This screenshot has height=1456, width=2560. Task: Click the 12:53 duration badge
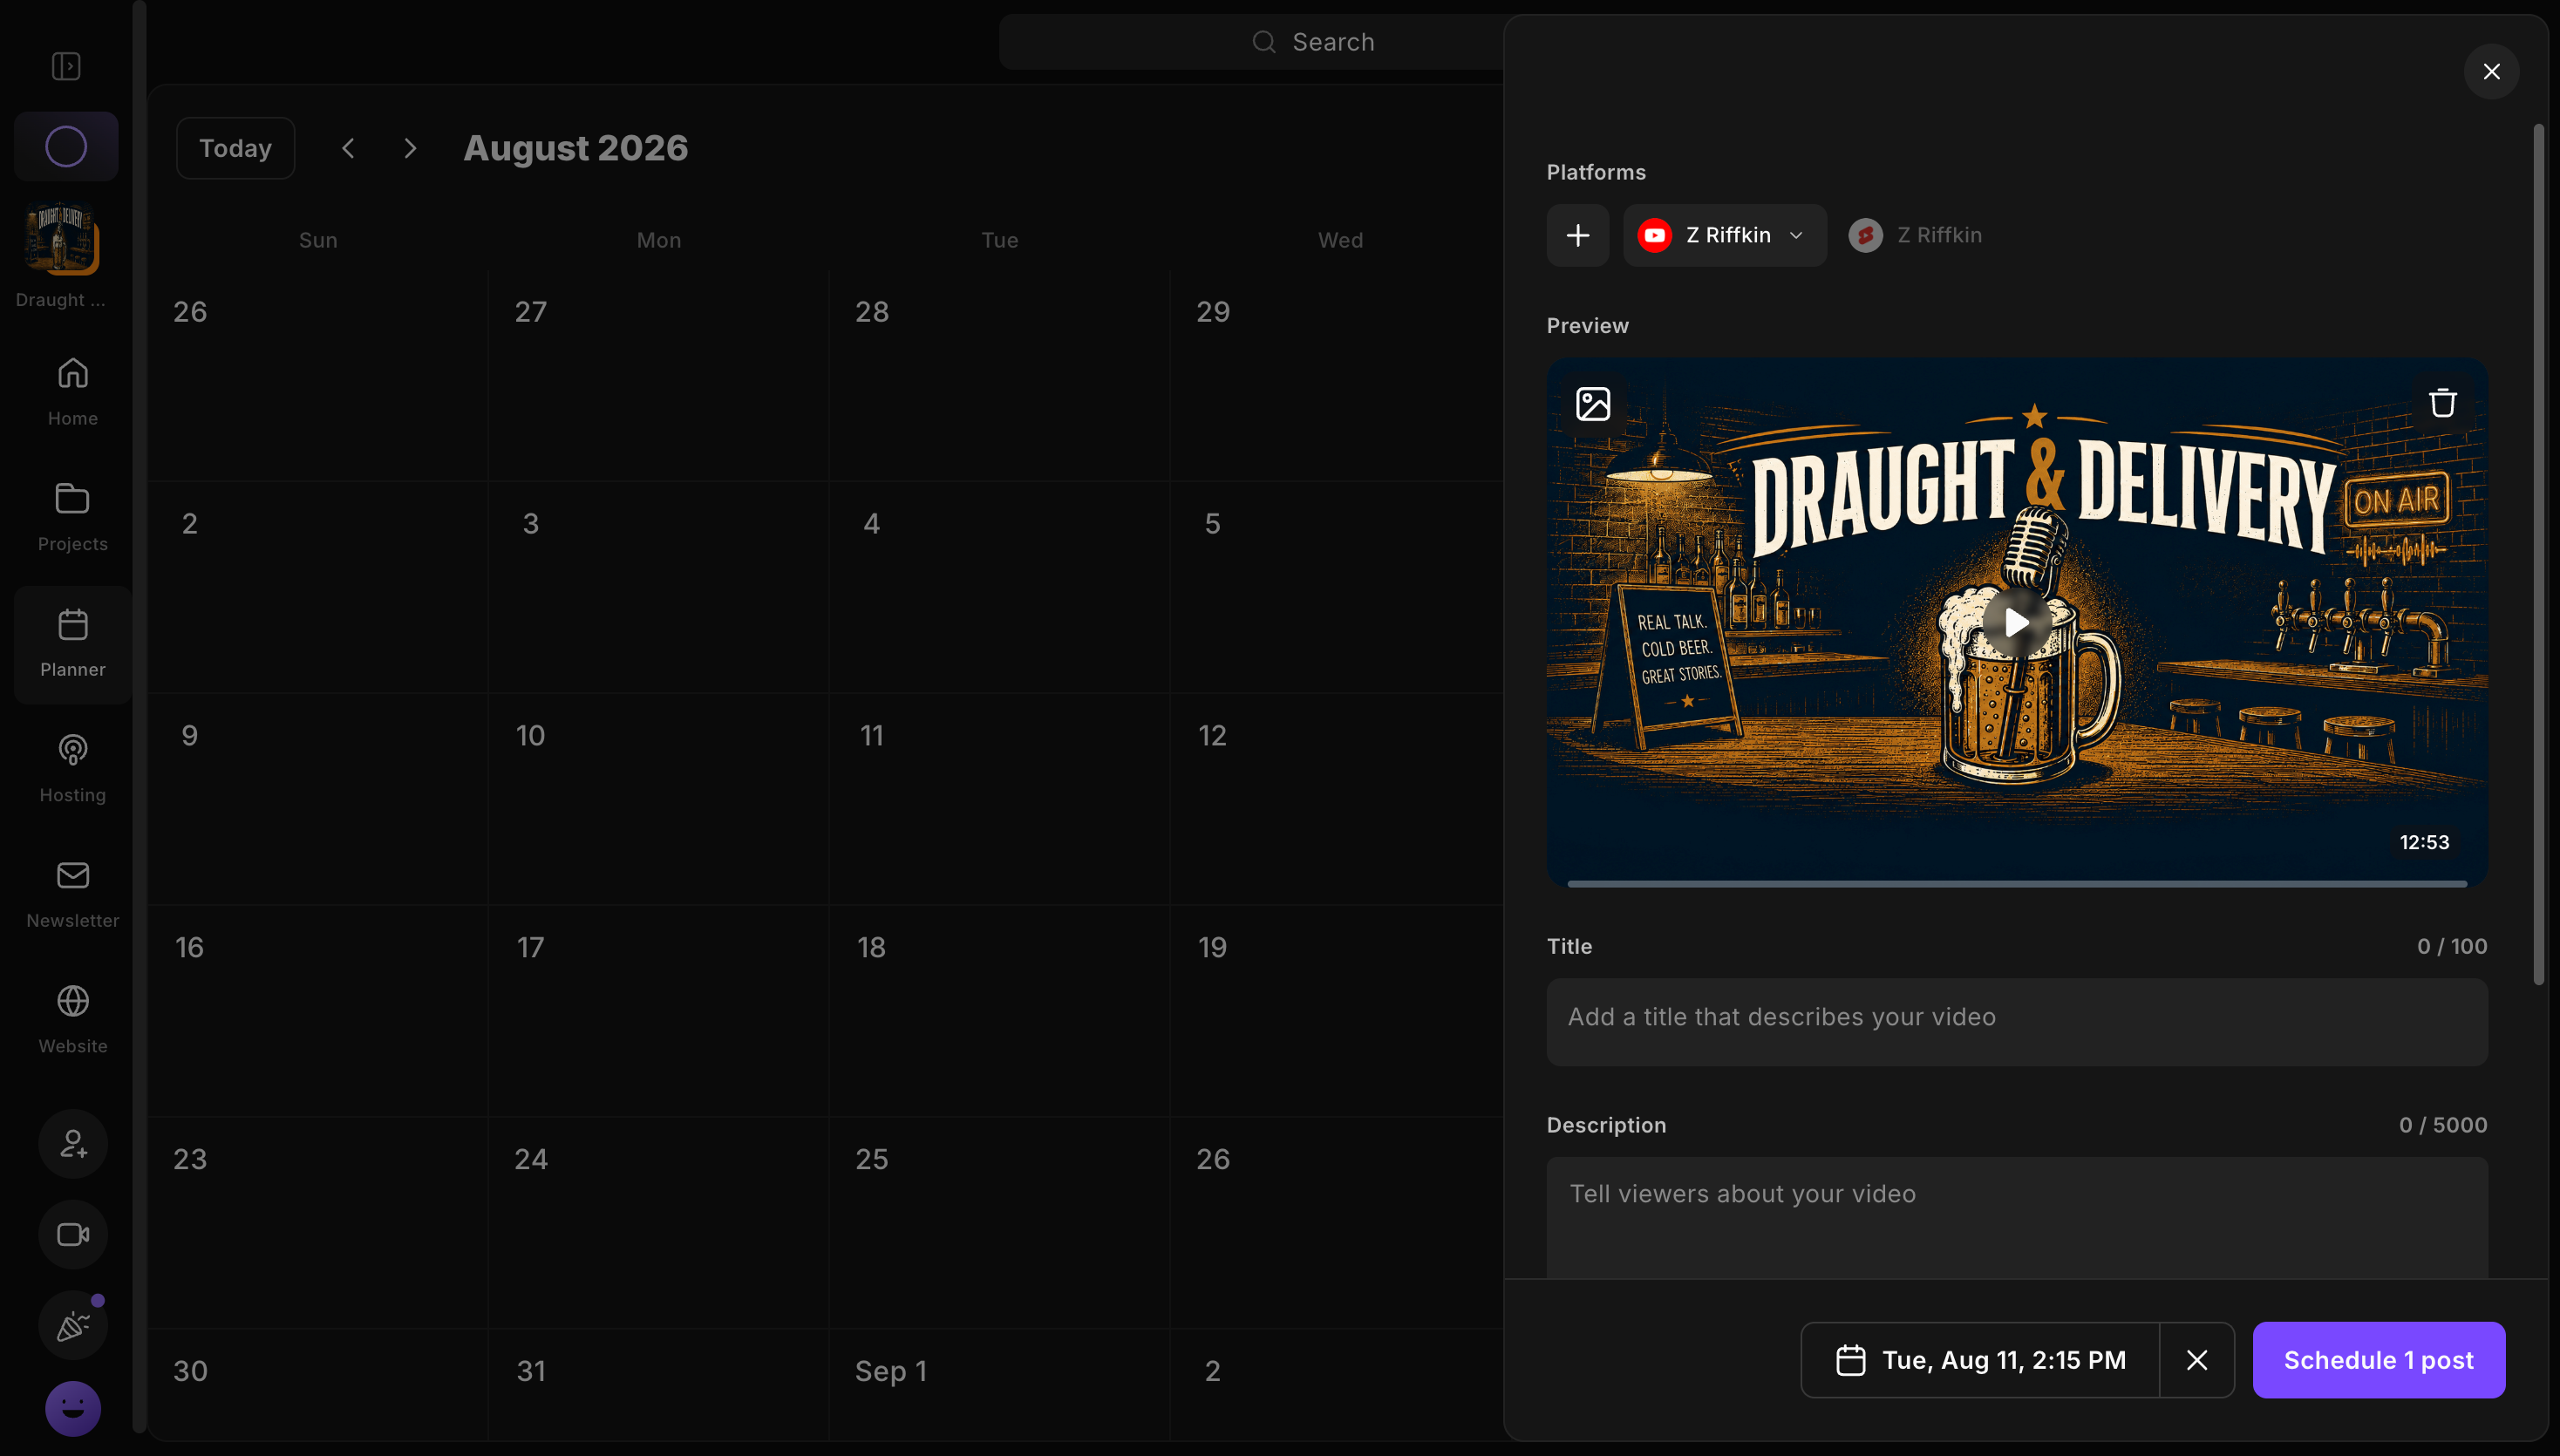point(2425,842)
